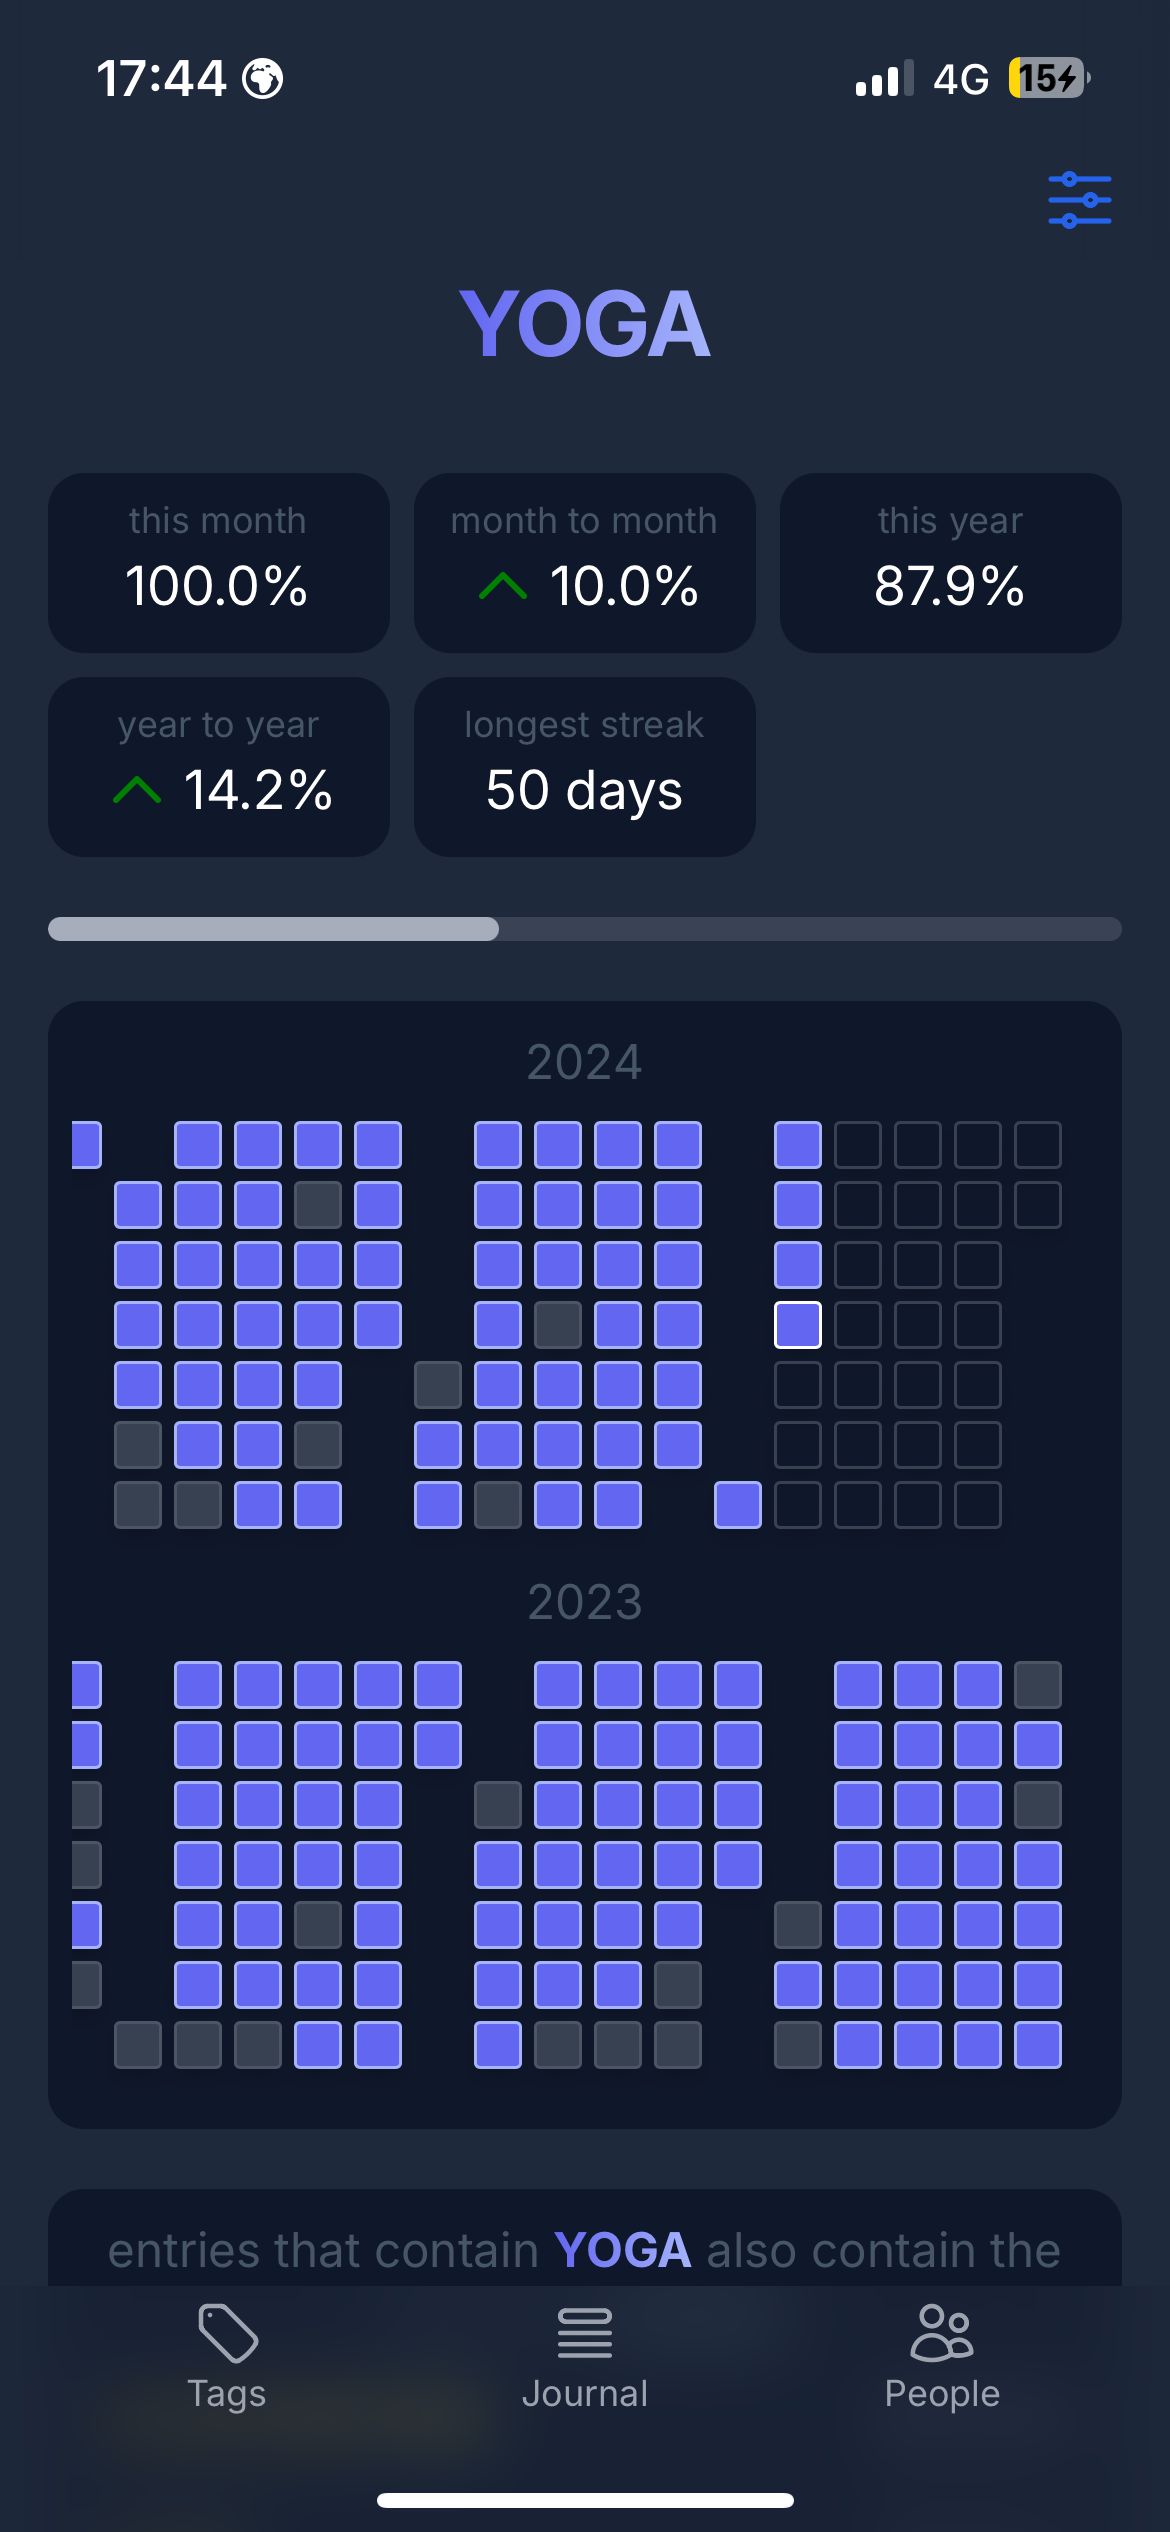This screenshot has width=1170, height=2532.
Task: Tap the cellular signal bars
Action: (884, 79)
